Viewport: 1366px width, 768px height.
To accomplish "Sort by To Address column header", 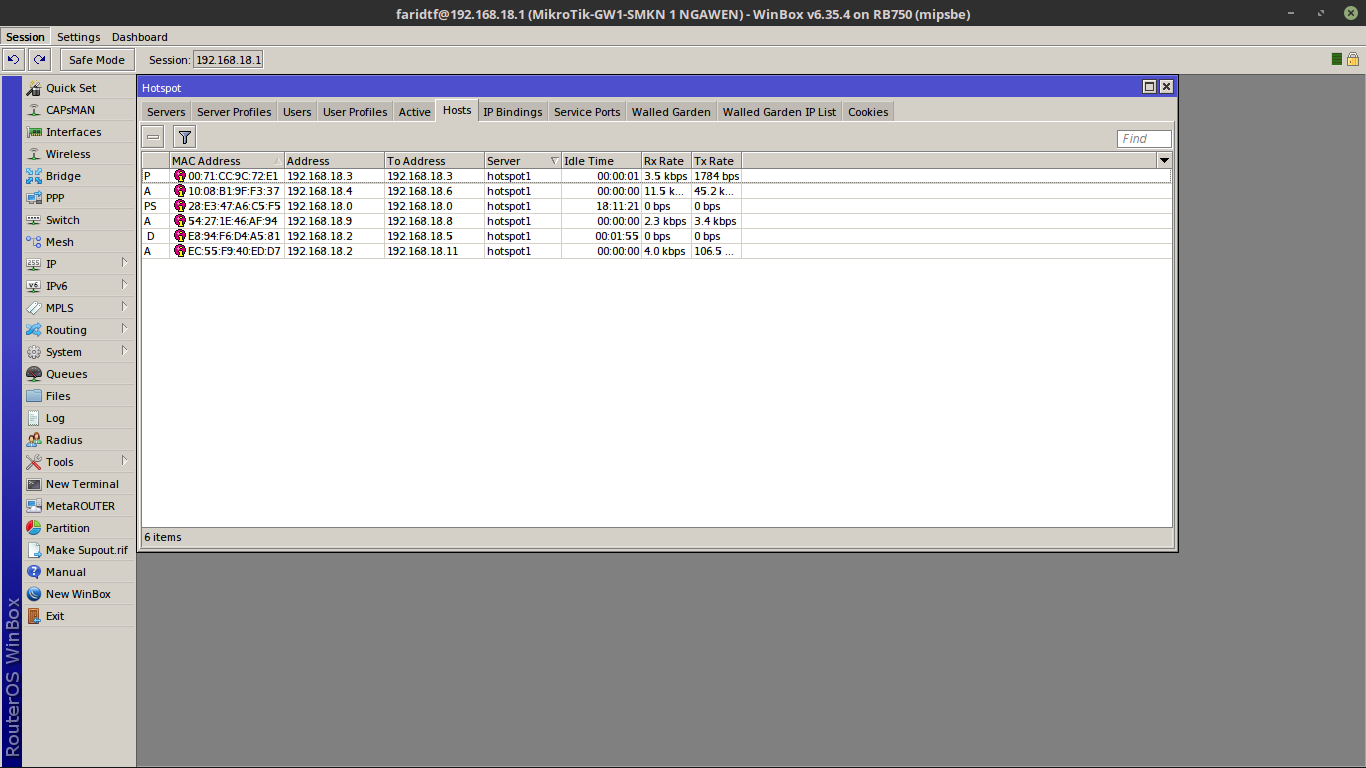I will coord(434,160).
